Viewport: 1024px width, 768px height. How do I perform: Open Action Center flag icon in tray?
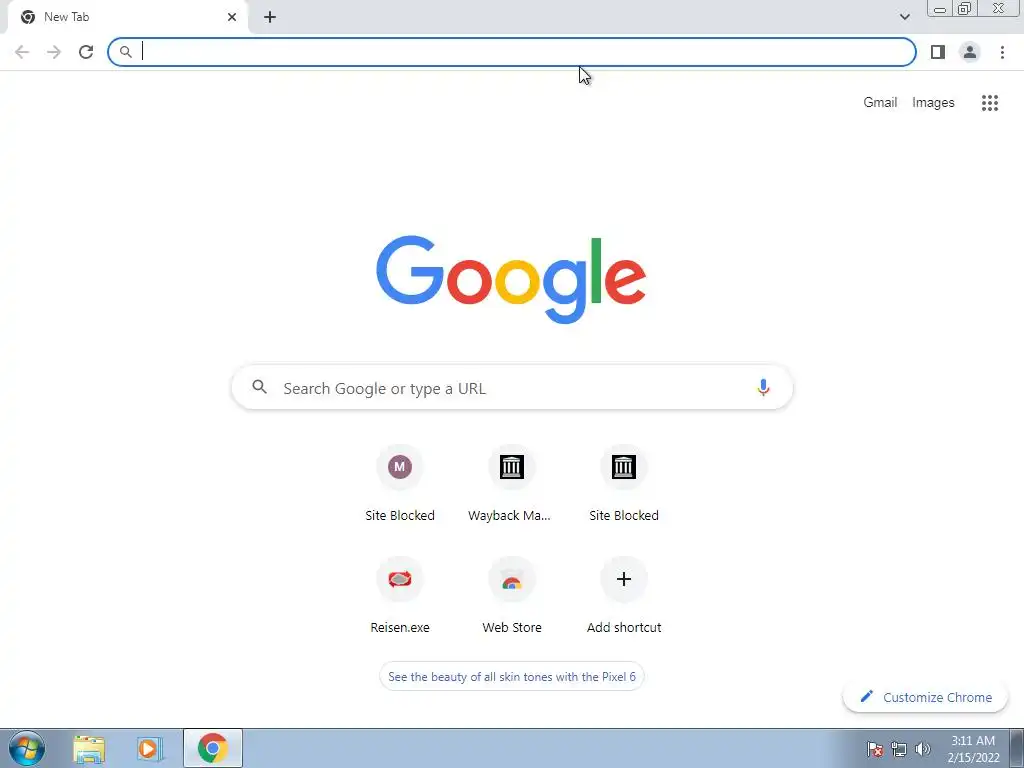click(874, 749)
